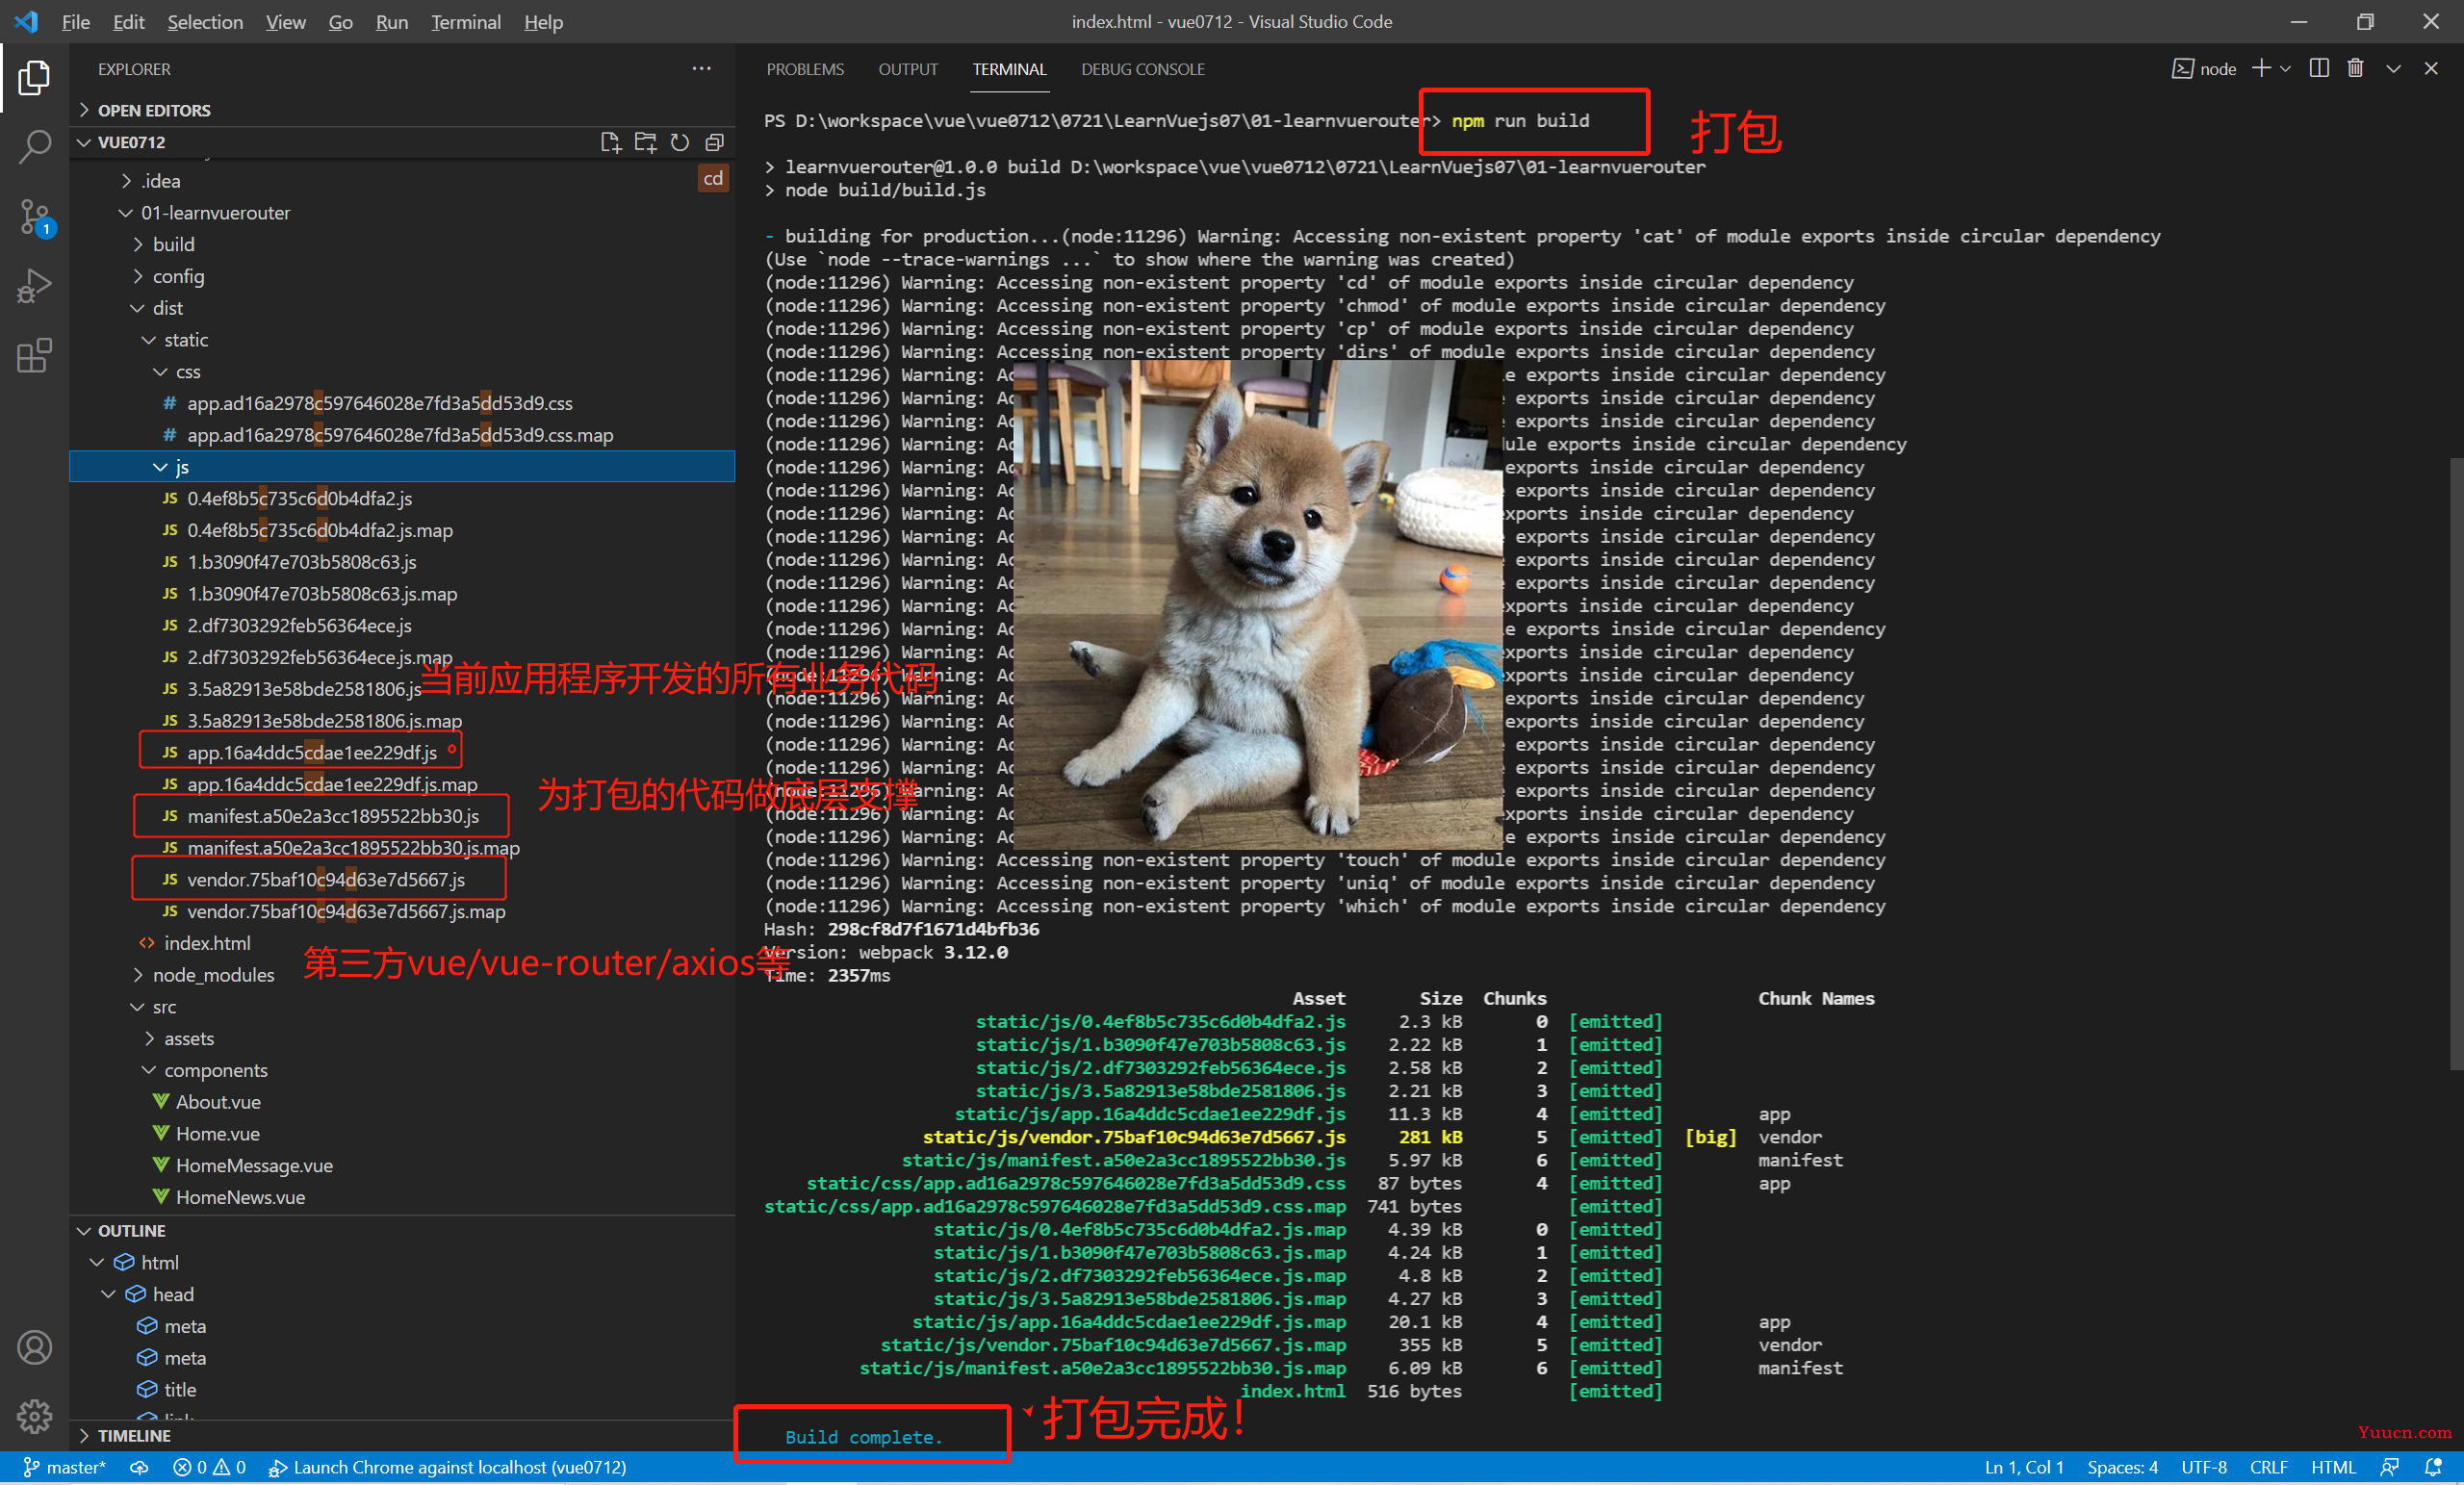Switch to the OUTPUT tab

tap(908, 69)
